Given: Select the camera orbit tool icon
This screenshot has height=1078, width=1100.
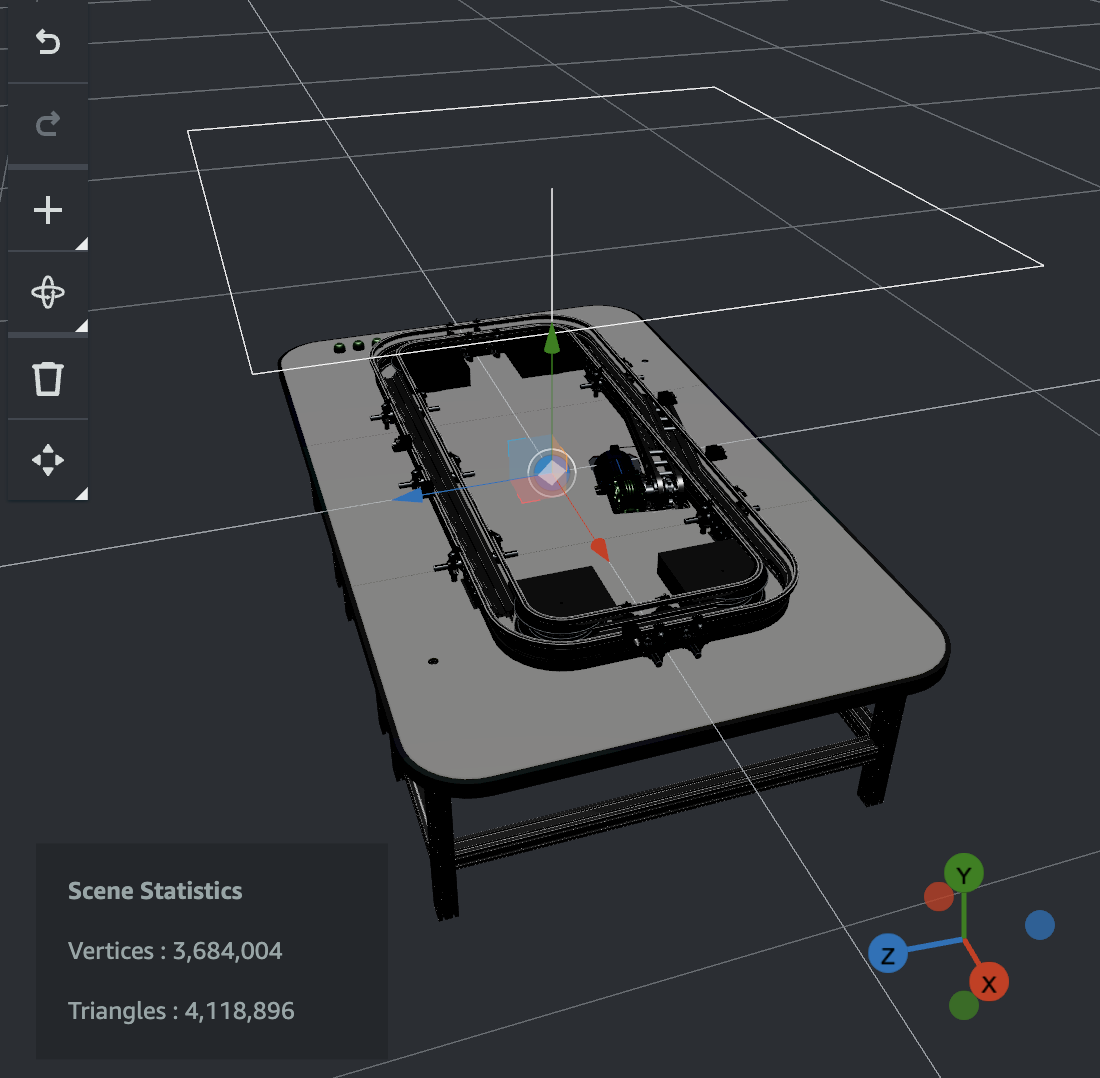Looking at the screenshot, I should pyautogui.click(x=47, y=291).
